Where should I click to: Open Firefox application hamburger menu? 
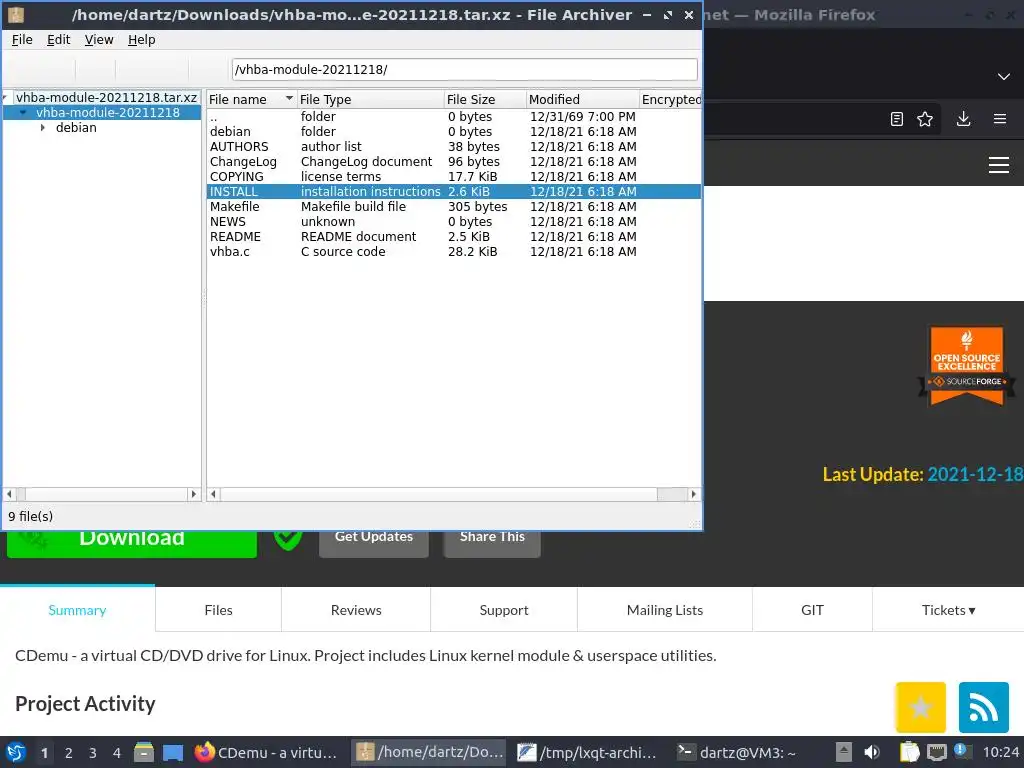point(999,119)
